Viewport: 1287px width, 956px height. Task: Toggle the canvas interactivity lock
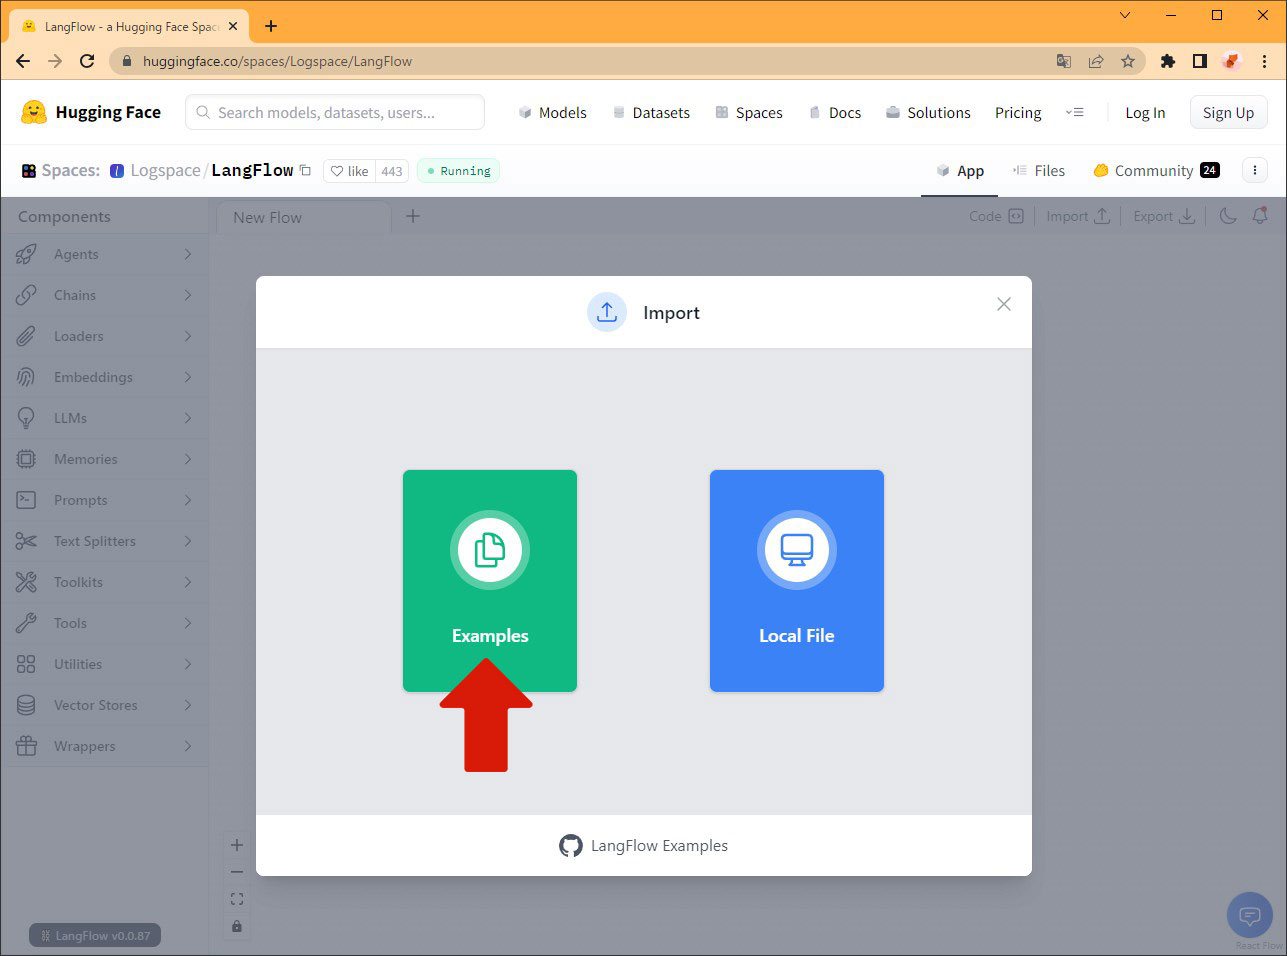(236, 926)
